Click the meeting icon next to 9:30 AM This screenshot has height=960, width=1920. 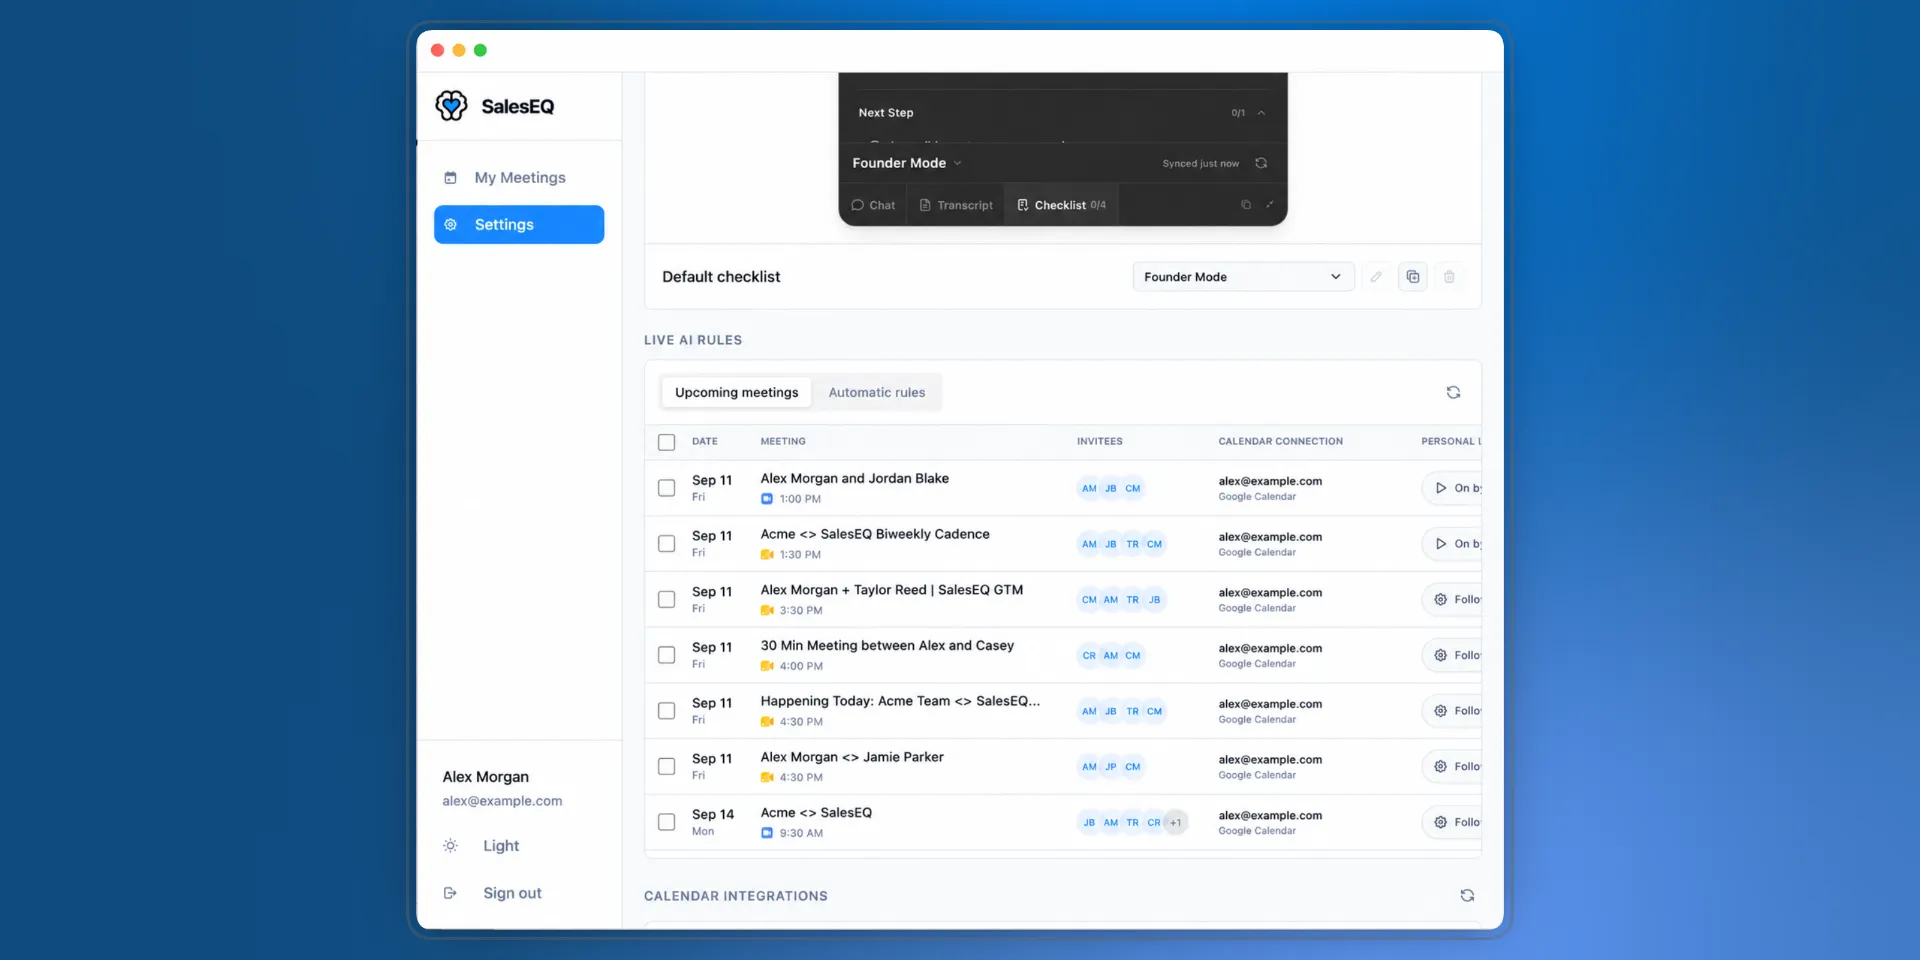(x=767, y=833)
